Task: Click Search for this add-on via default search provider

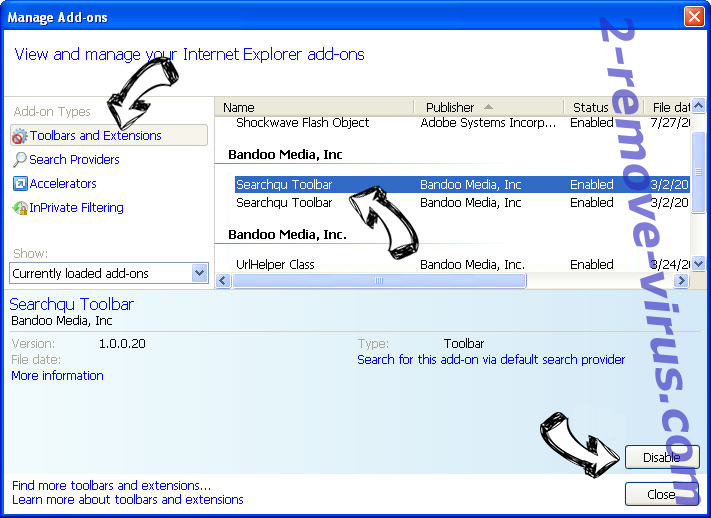Action: [491, 360]
